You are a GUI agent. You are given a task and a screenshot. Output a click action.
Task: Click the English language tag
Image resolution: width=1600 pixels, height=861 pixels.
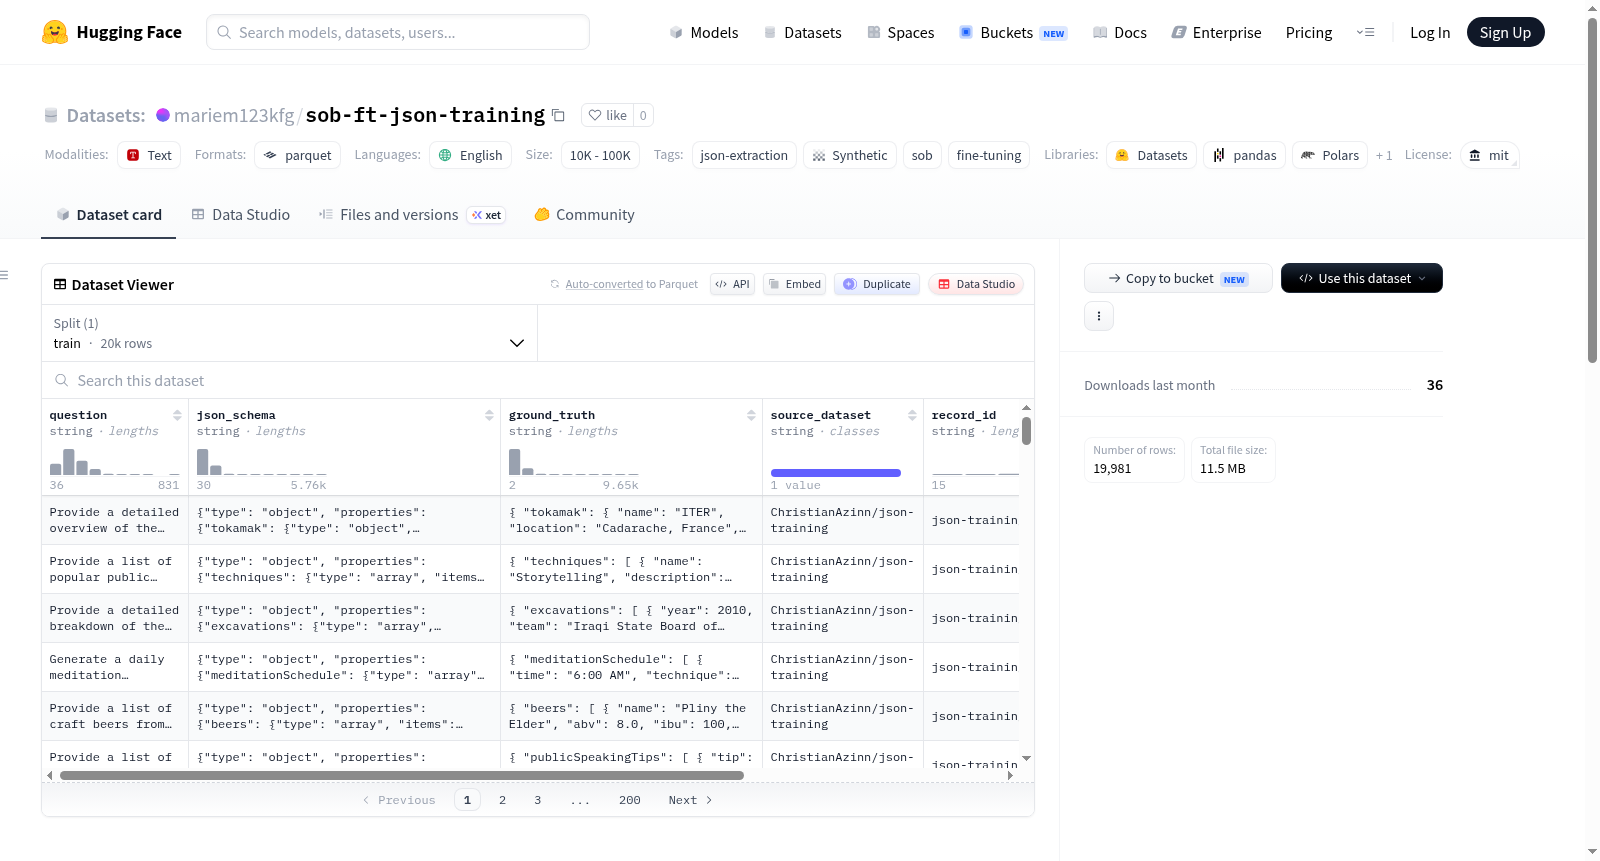point(471,155)
